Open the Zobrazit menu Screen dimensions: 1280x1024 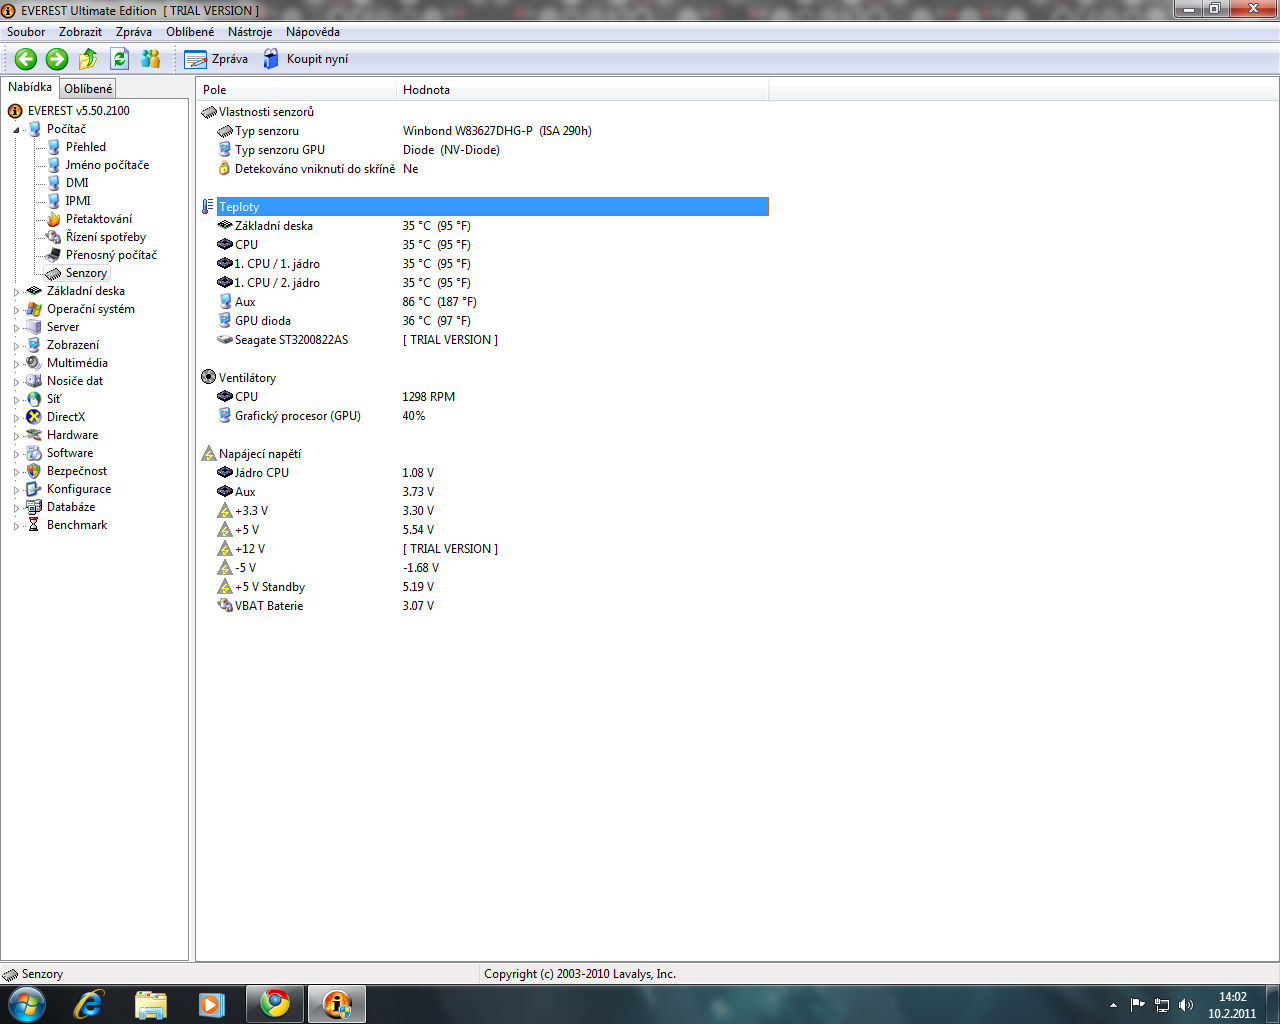pyautogui.click(x=80, y=32)
